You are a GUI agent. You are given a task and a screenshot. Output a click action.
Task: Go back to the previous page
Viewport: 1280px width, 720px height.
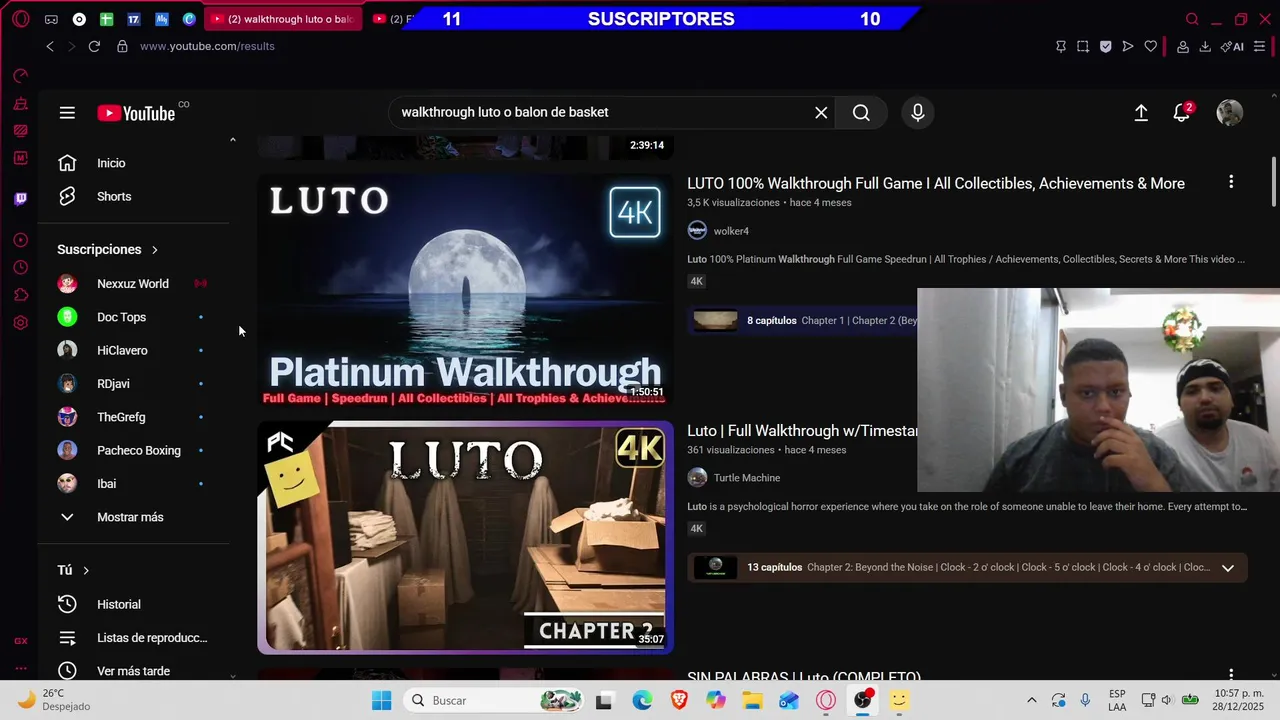point(50,46)
